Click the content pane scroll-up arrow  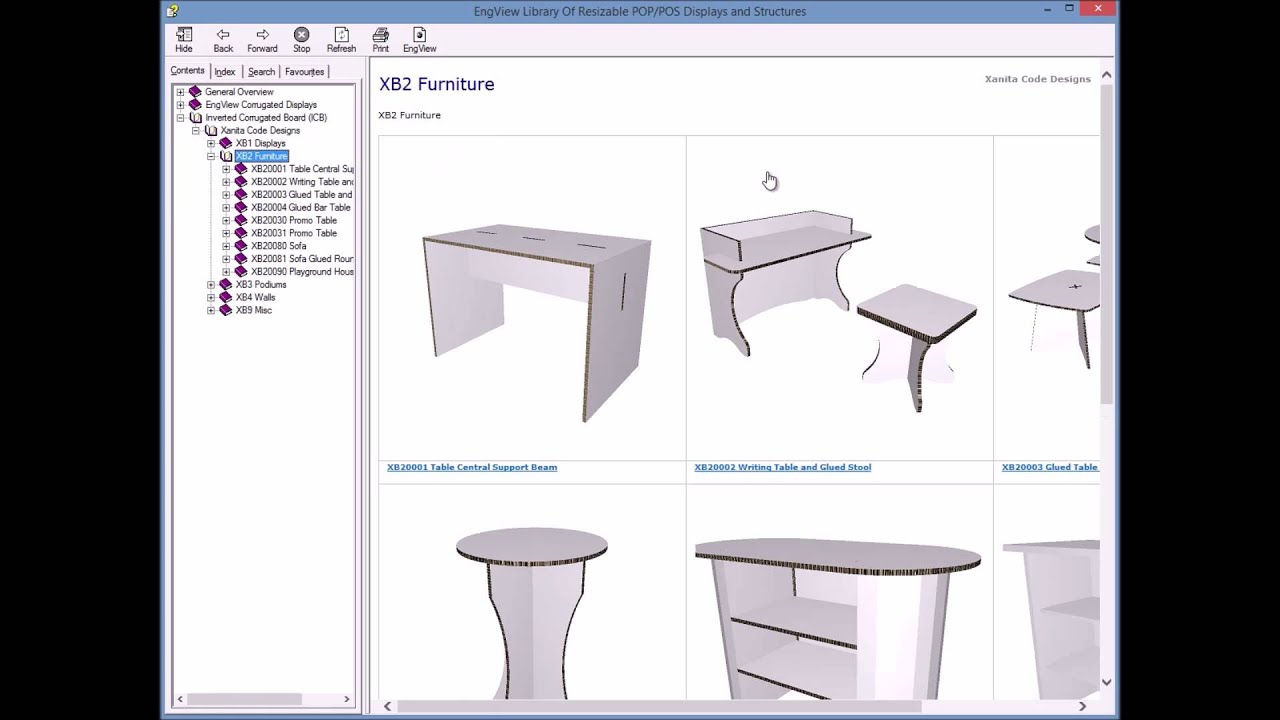point(1106,75)
